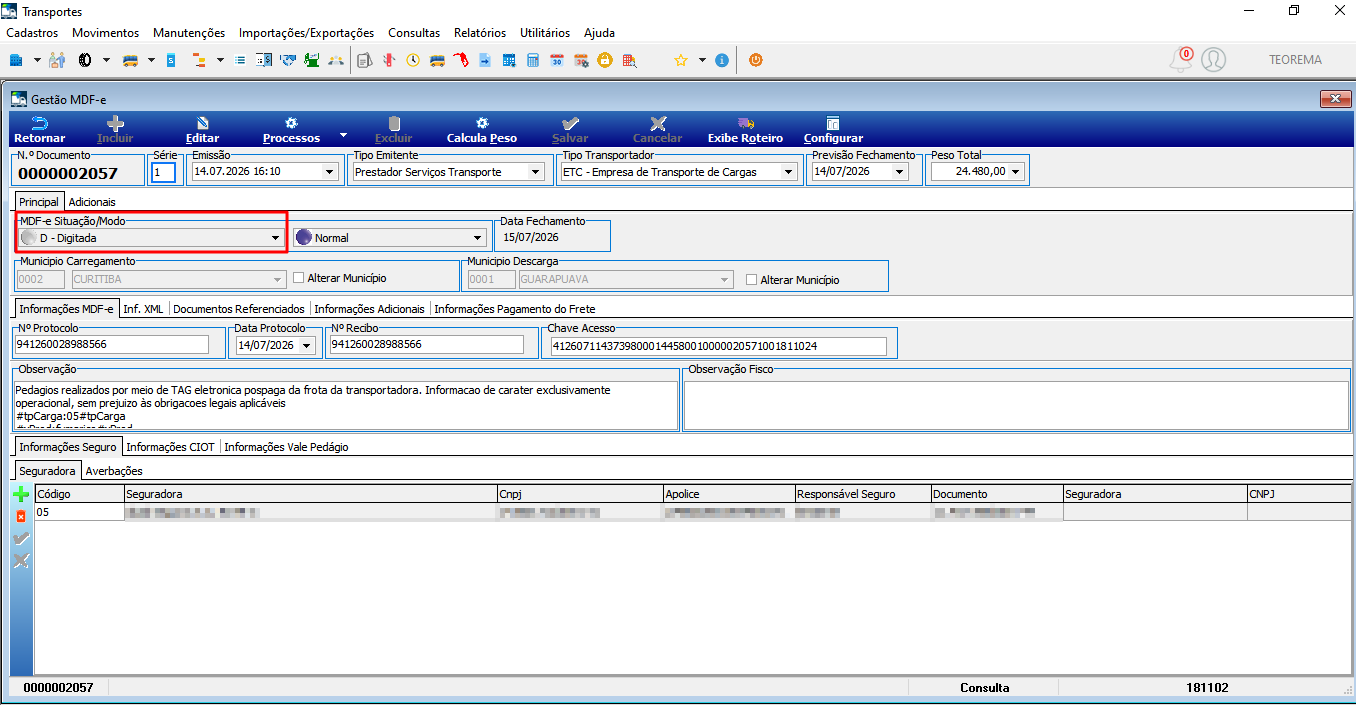Check Alterar Município for Descarga
Viewport: 1356px width, 705px height.
click(752, 280)
